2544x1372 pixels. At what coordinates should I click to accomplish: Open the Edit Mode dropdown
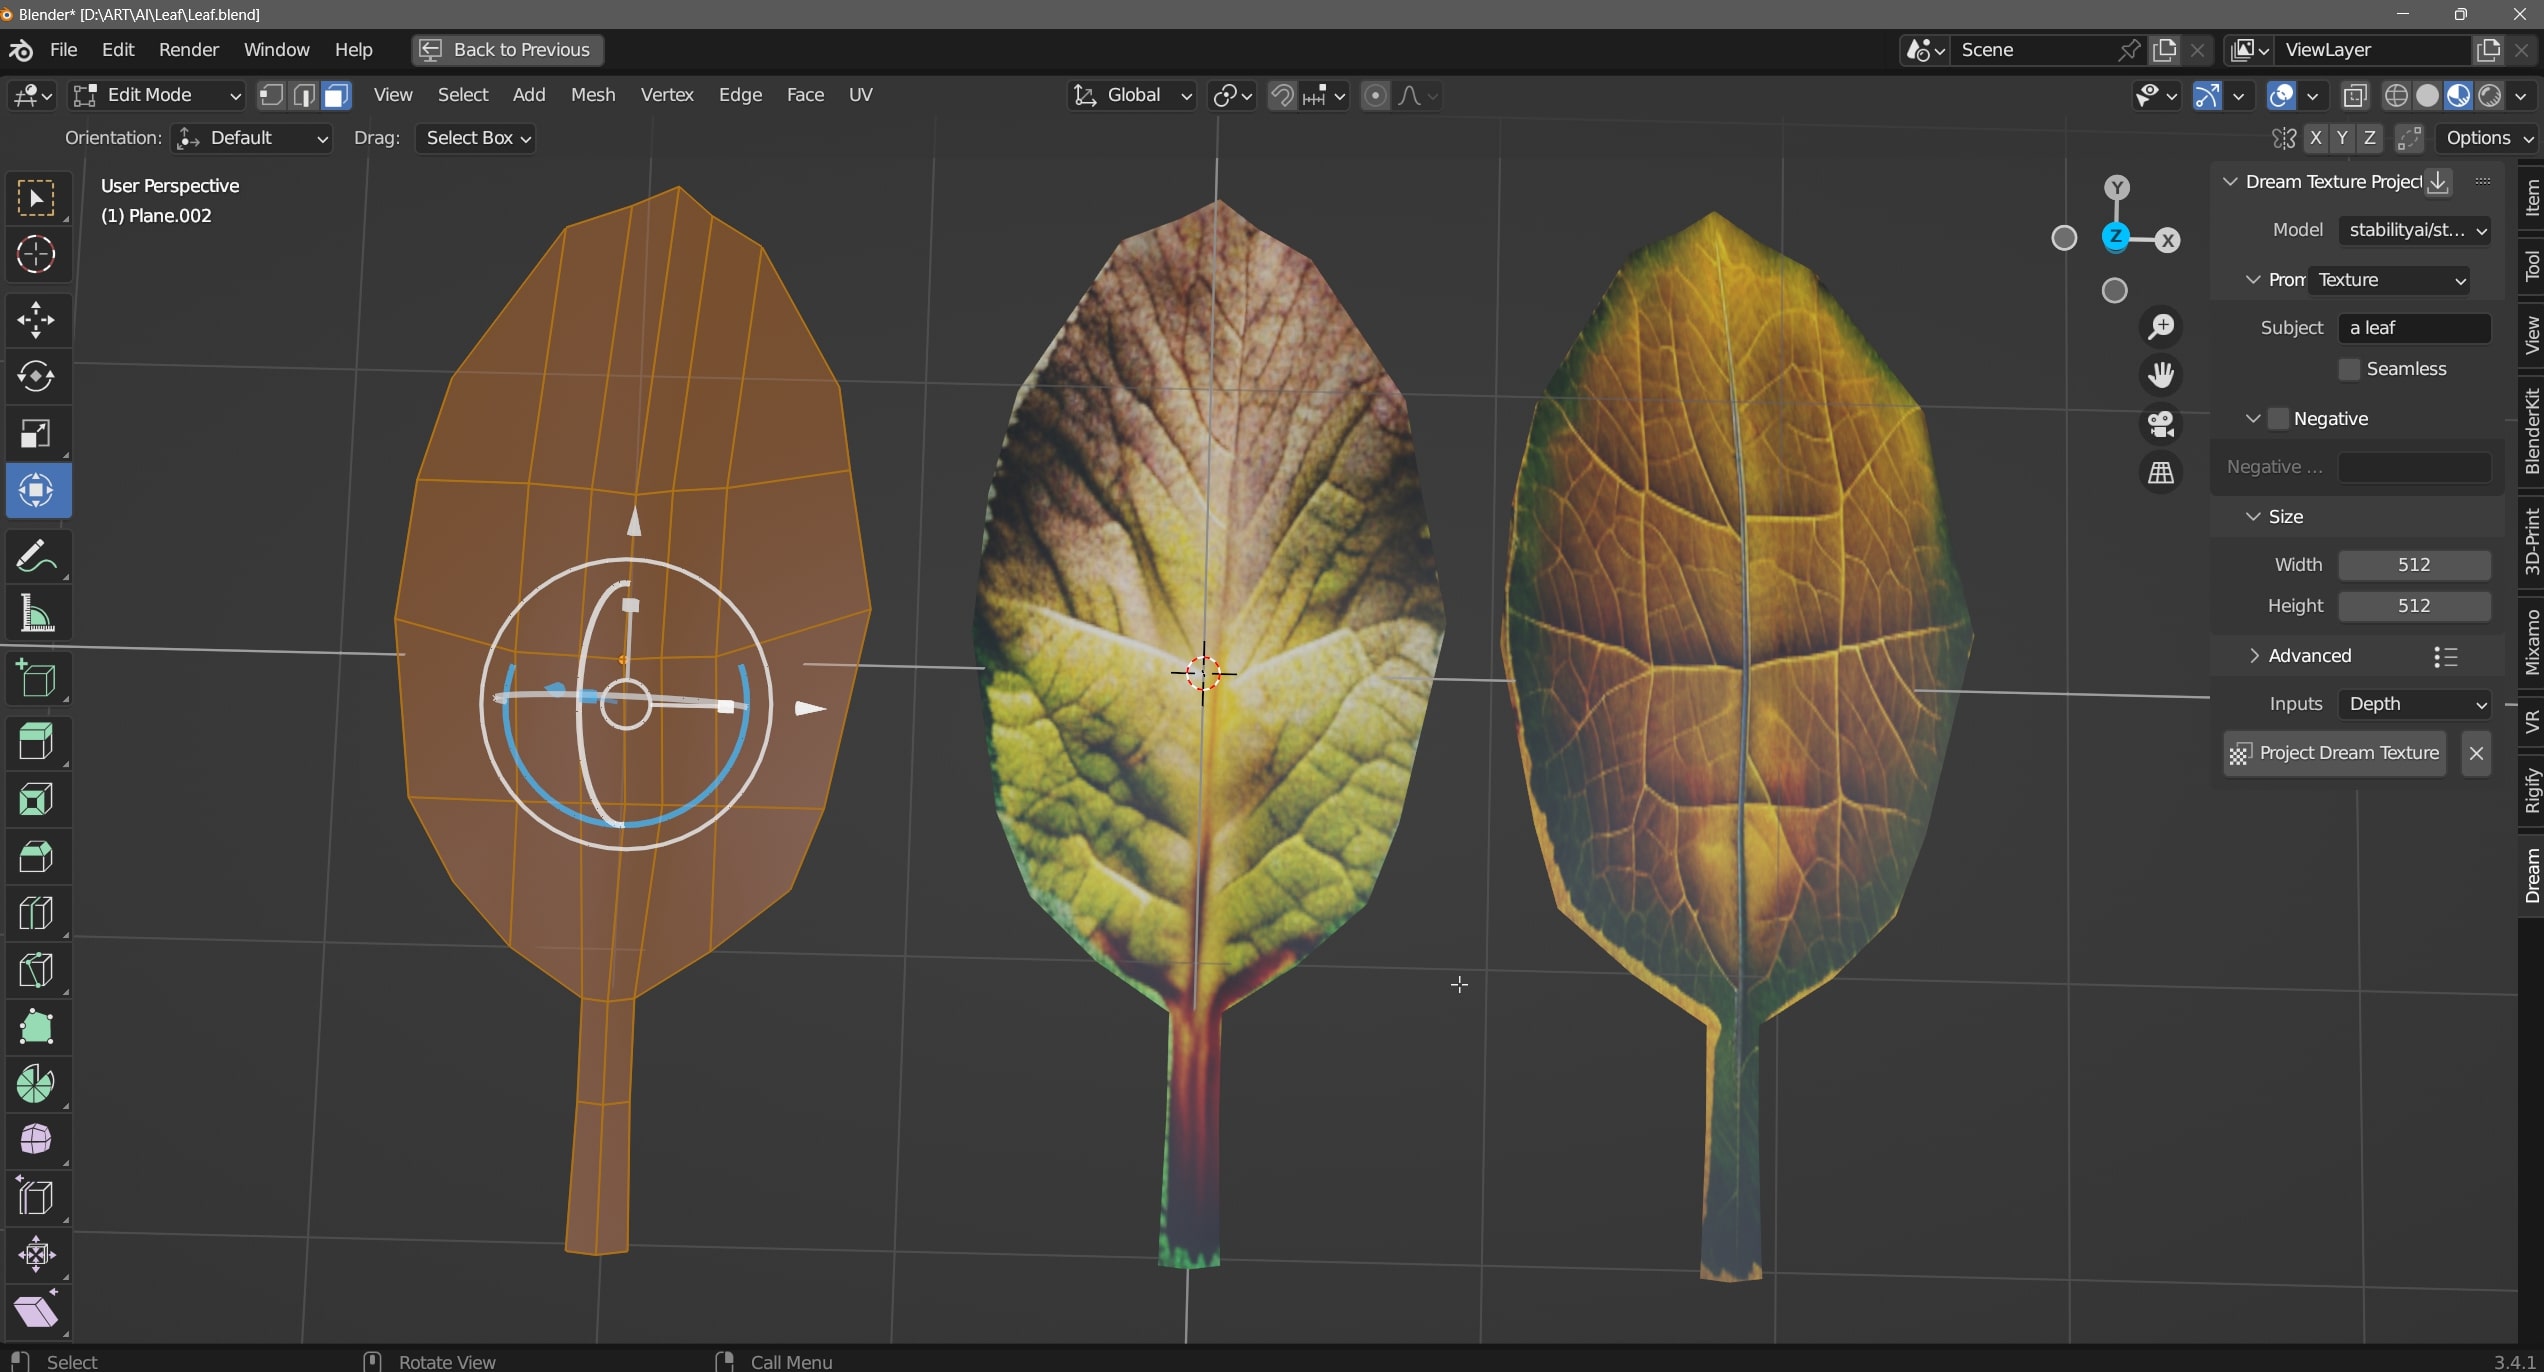point(157,95)
